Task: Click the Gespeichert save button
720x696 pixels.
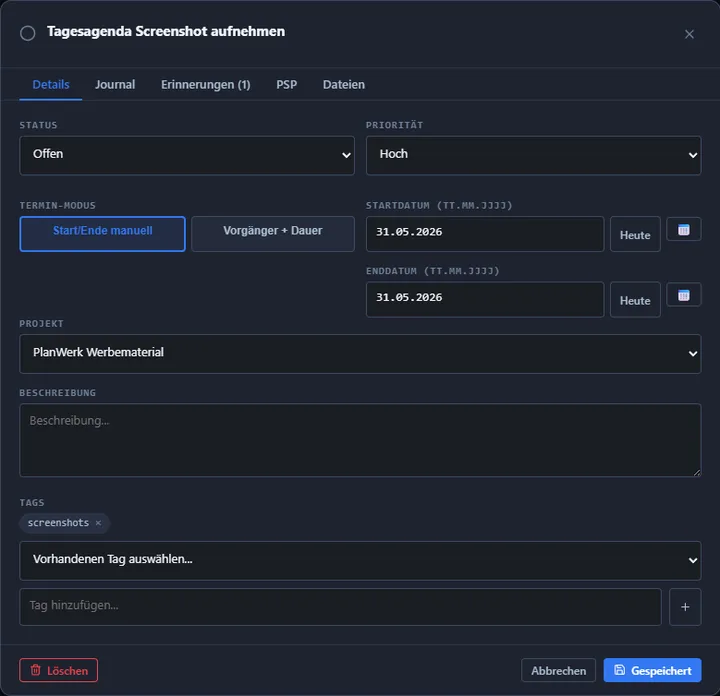Action: tap(652, 670)
